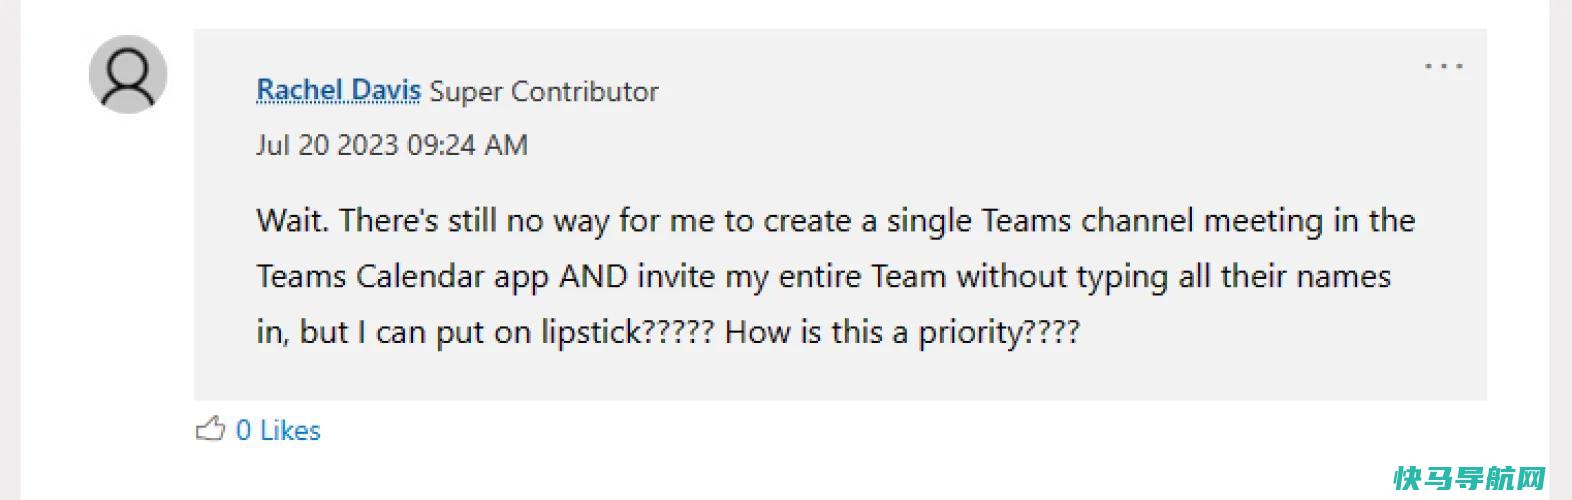The height and width of the screenshot is (500, 1572).
Task: Click the line starting "Teams Calendar app"
Action: (824, 276)
